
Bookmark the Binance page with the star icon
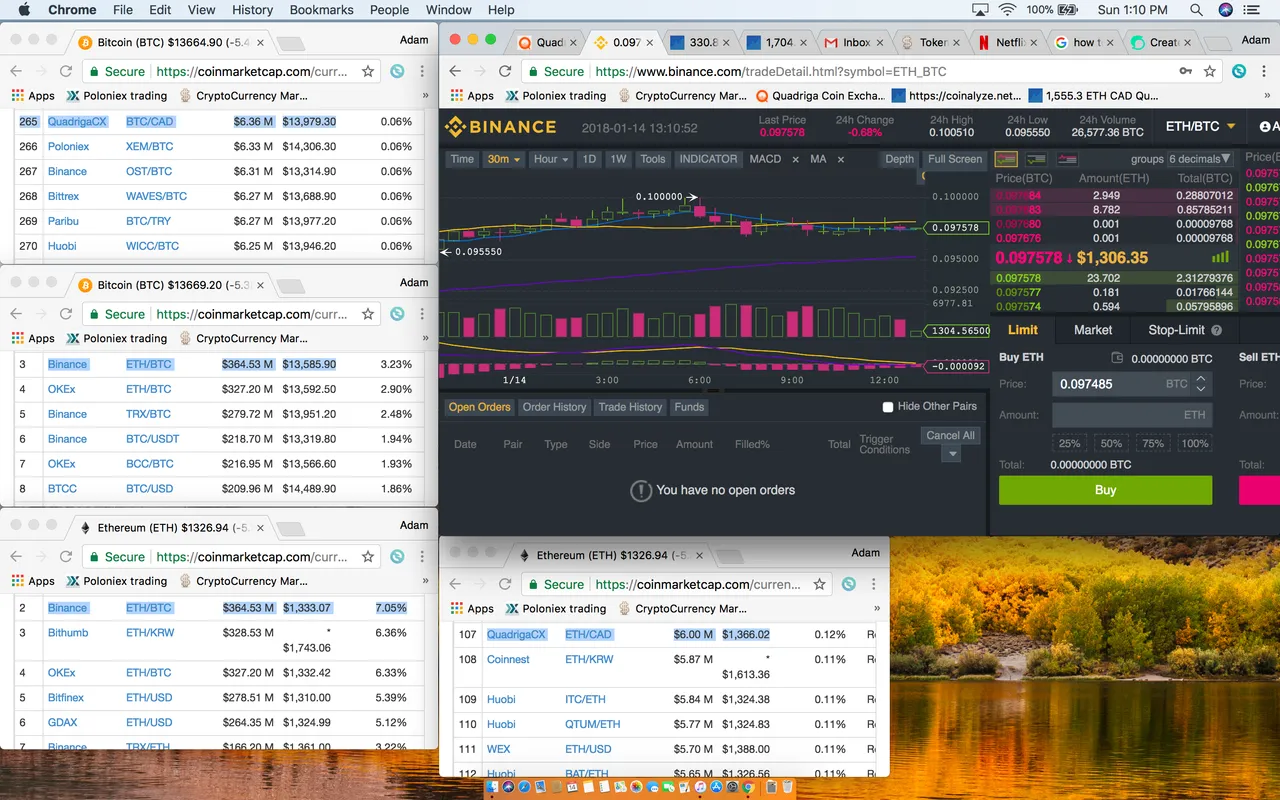pos(1210,71)
